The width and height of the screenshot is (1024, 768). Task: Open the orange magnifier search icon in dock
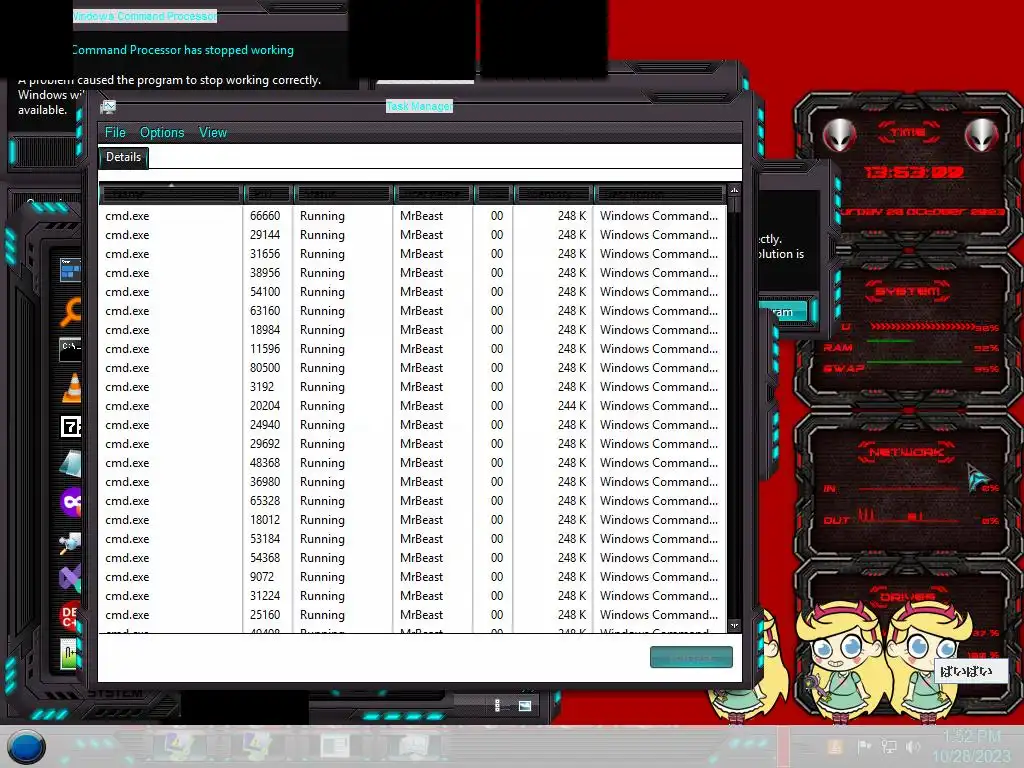(x=71, y=312)
